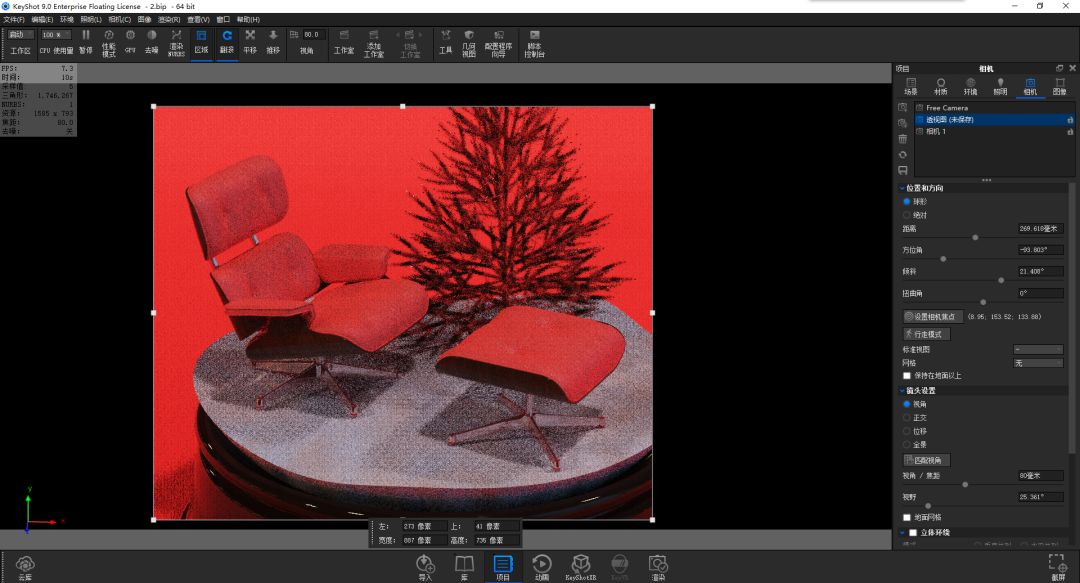Image resolution: width=1080 pixels, height=583 pixels.
Task: Select the 视角 perspective lens radio button
Action: 906,404
